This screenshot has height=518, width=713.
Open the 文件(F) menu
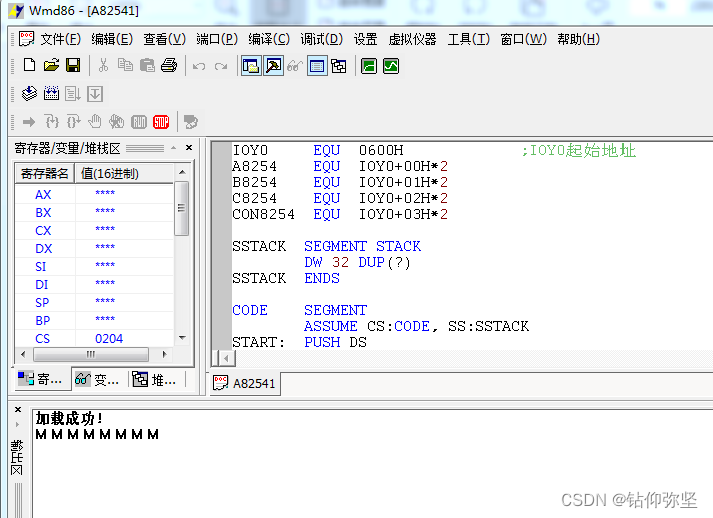[x=60, y=39]
